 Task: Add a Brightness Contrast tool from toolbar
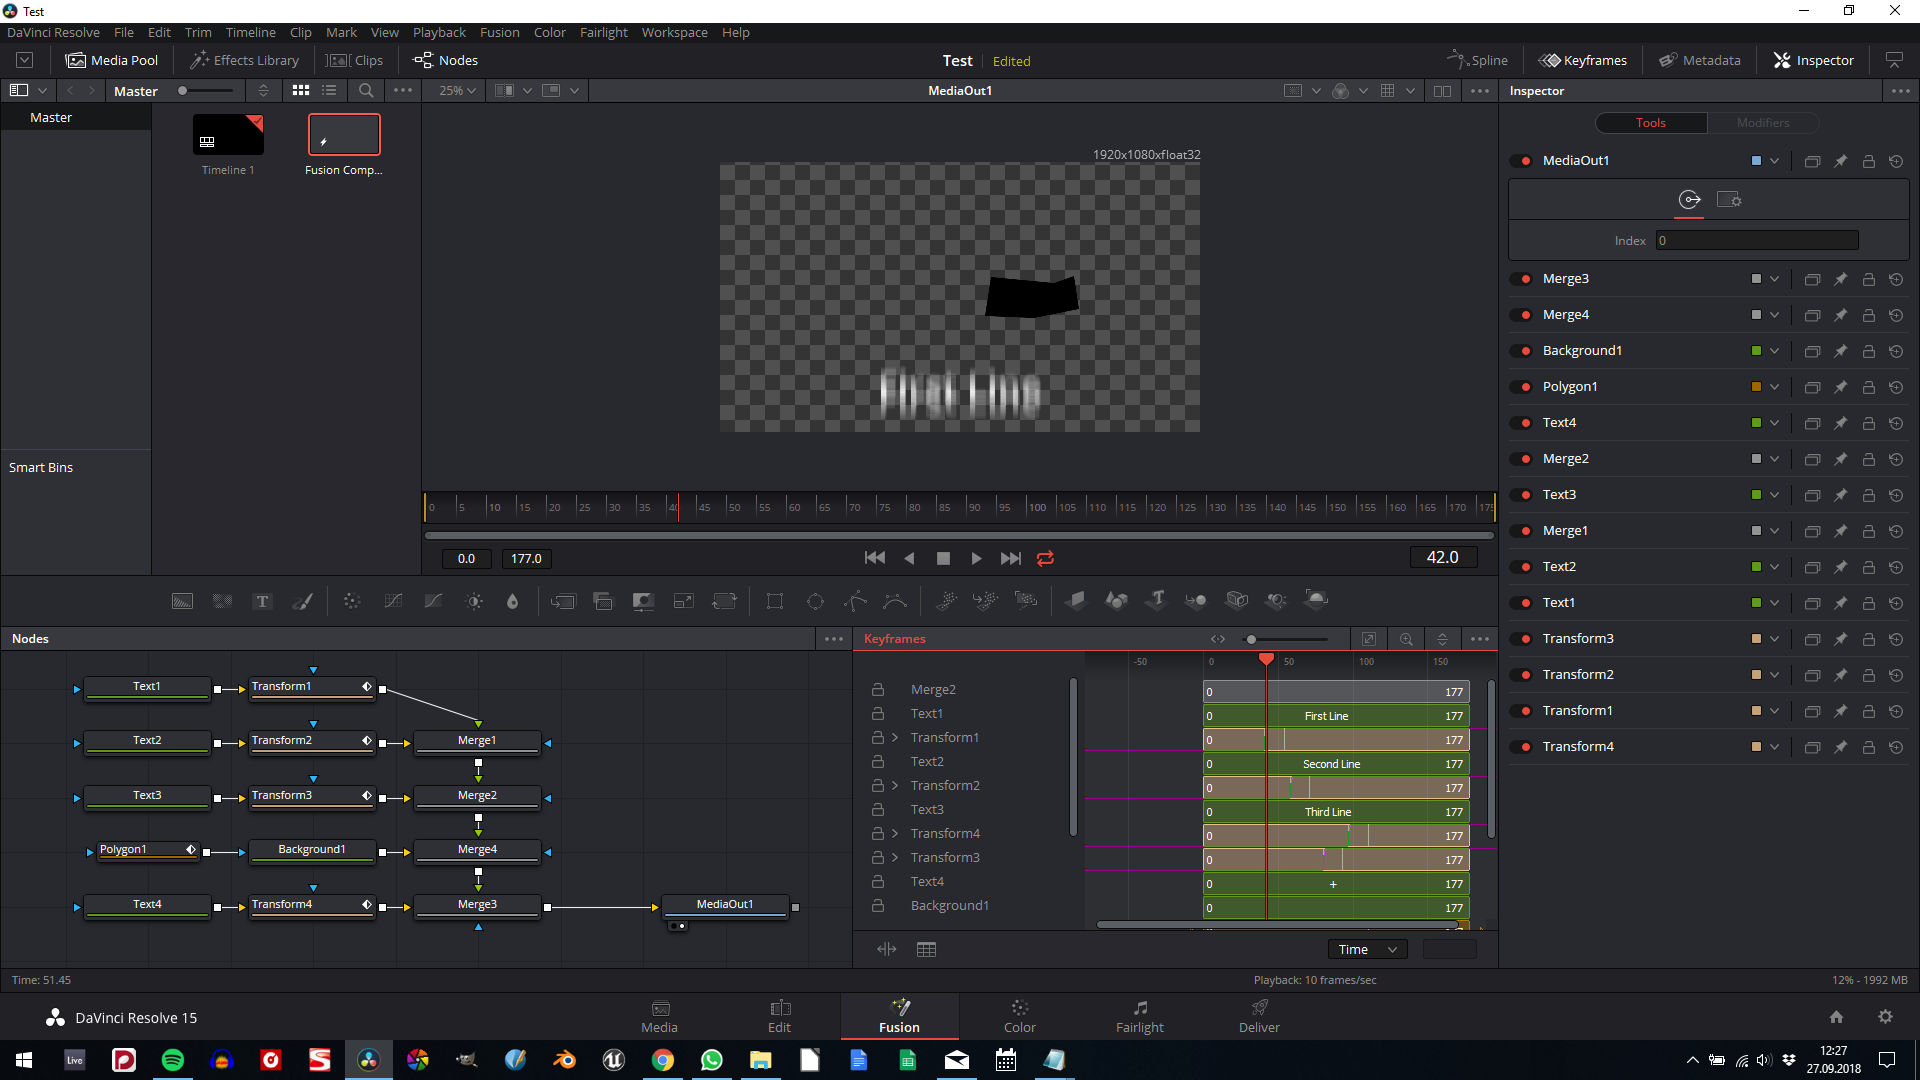pyautogui.click(x=474, y=601)
